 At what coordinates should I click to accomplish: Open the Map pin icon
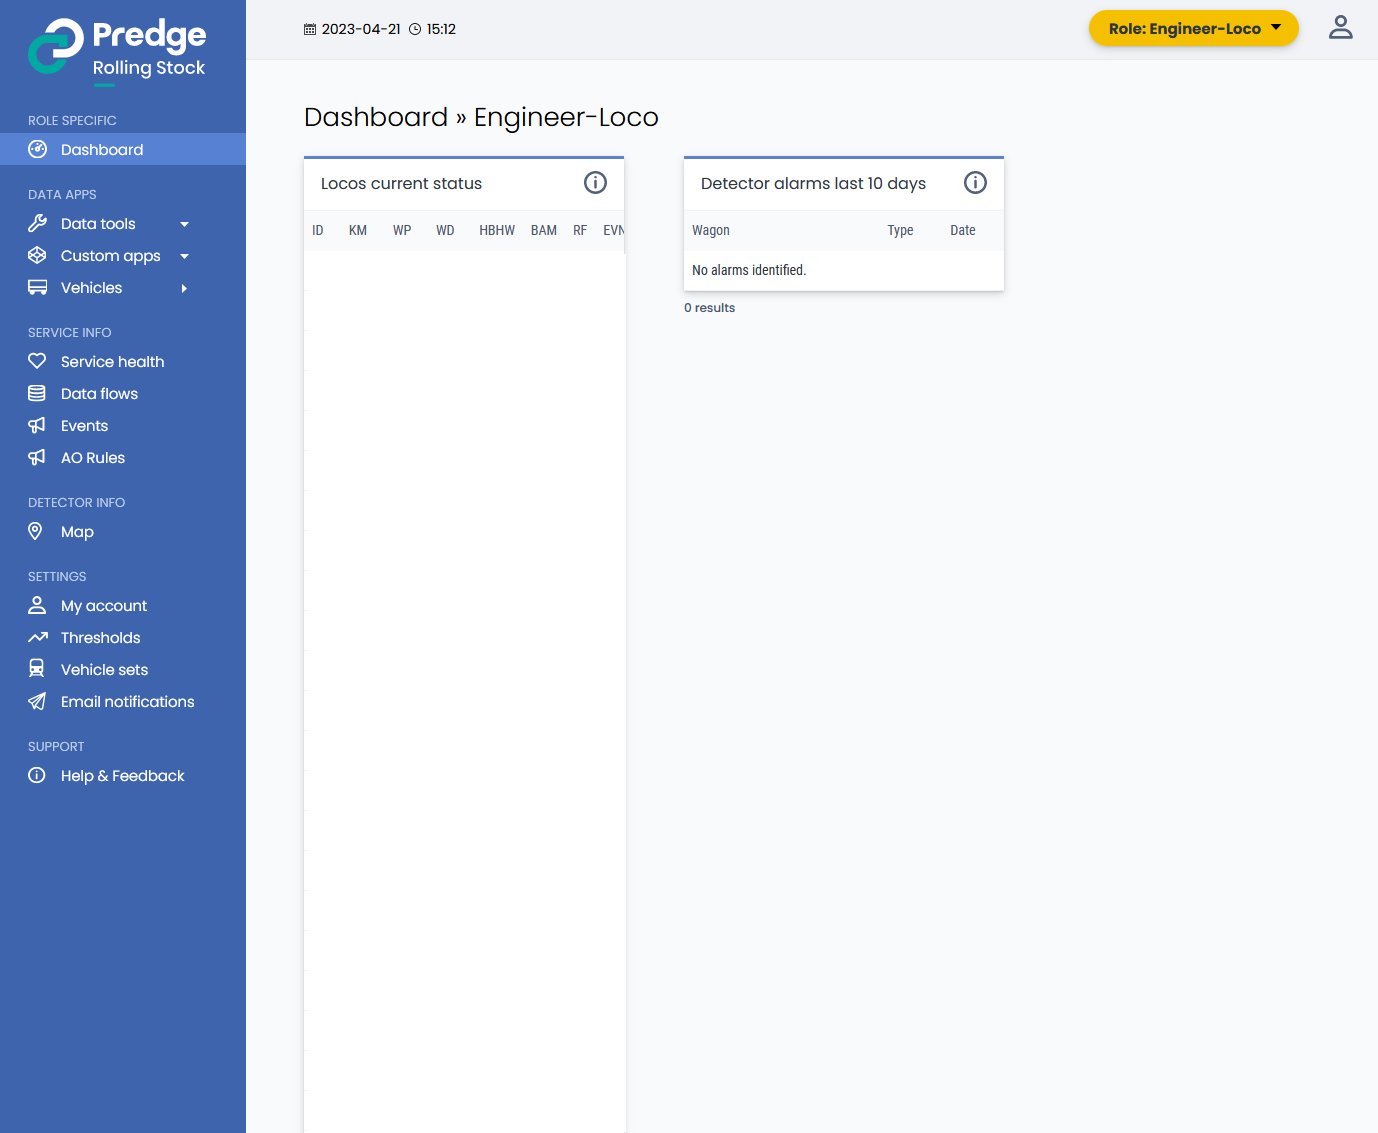[37, 531]
